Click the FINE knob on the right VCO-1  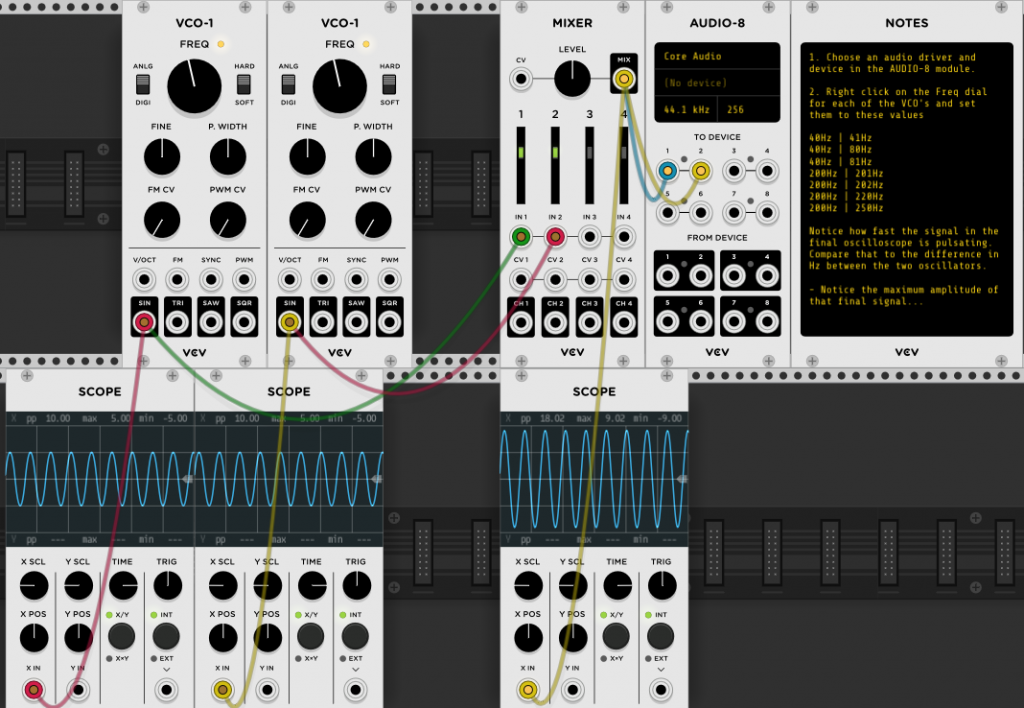click(307, 157)
